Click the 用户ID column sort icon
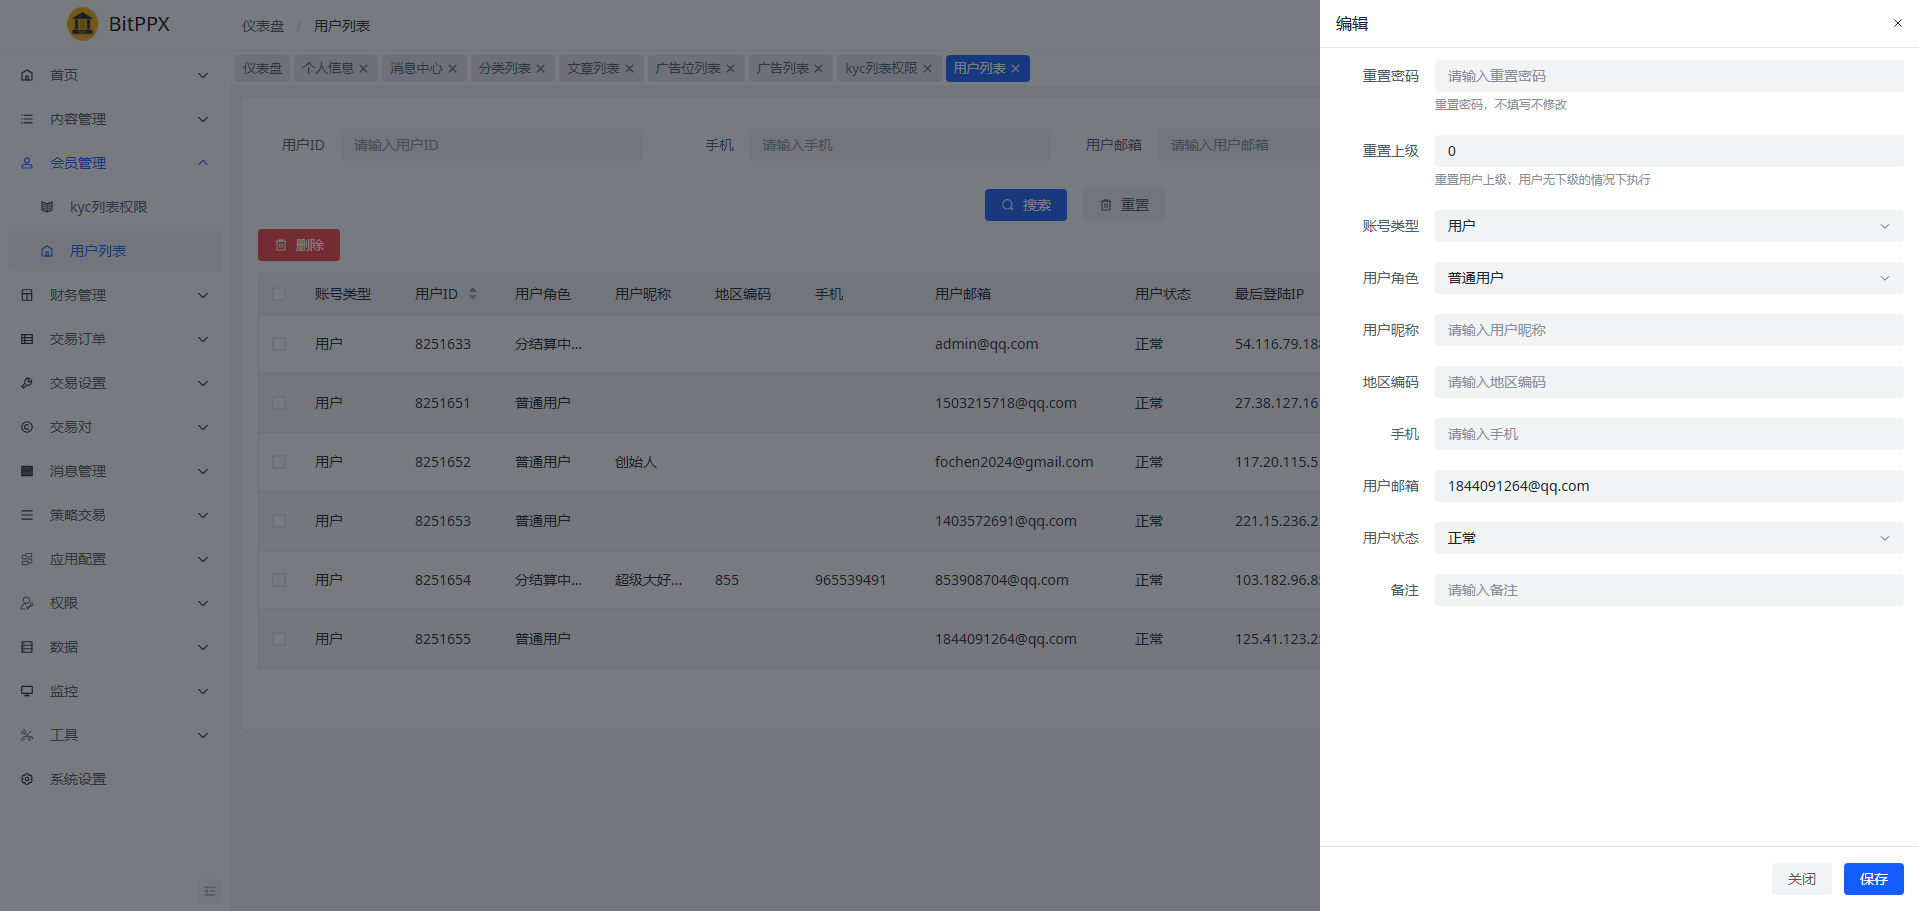 pos(473,294)
